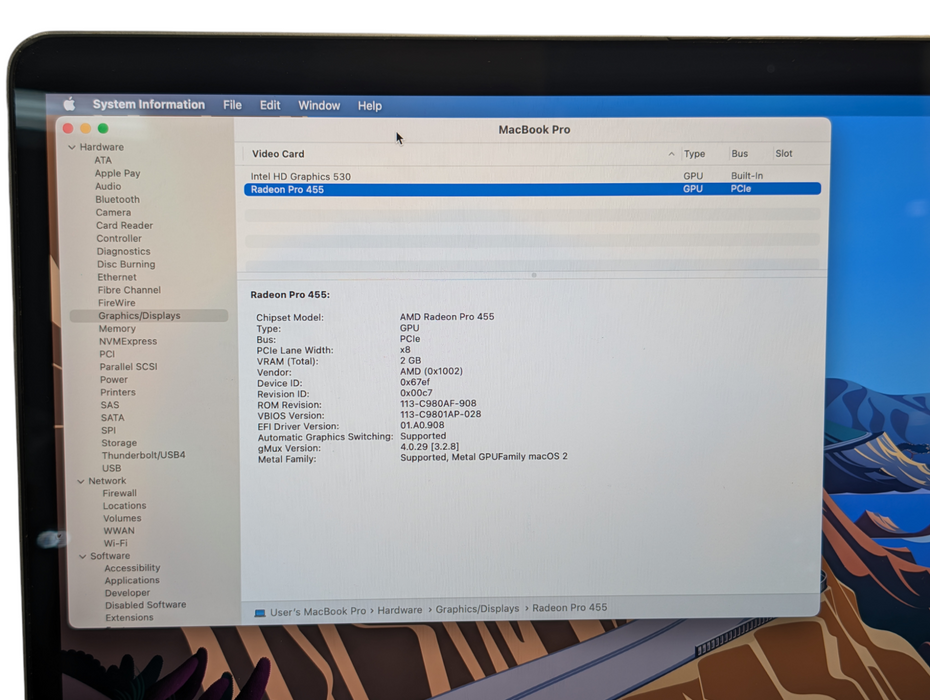Select SAS in the sidebar
This screenshot has width=930, height=700.
(x=110, y=405)
